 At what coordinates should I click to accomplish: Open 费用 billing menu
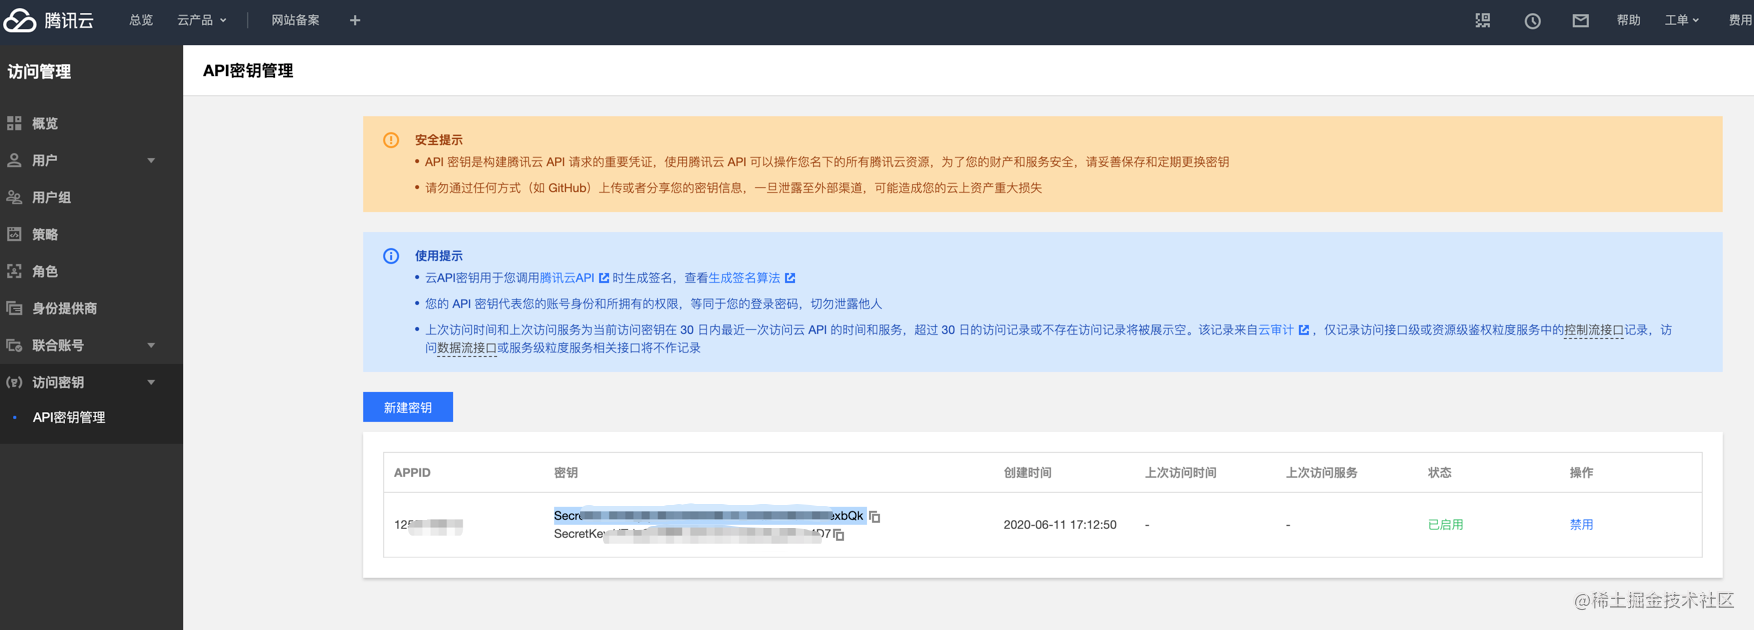pos(1741,20)
